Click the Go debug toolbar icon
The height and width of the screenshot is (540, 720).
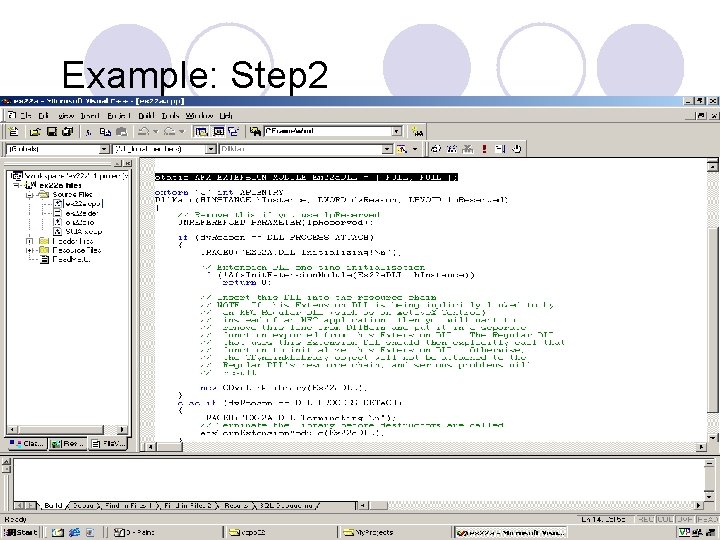[501, 149]
